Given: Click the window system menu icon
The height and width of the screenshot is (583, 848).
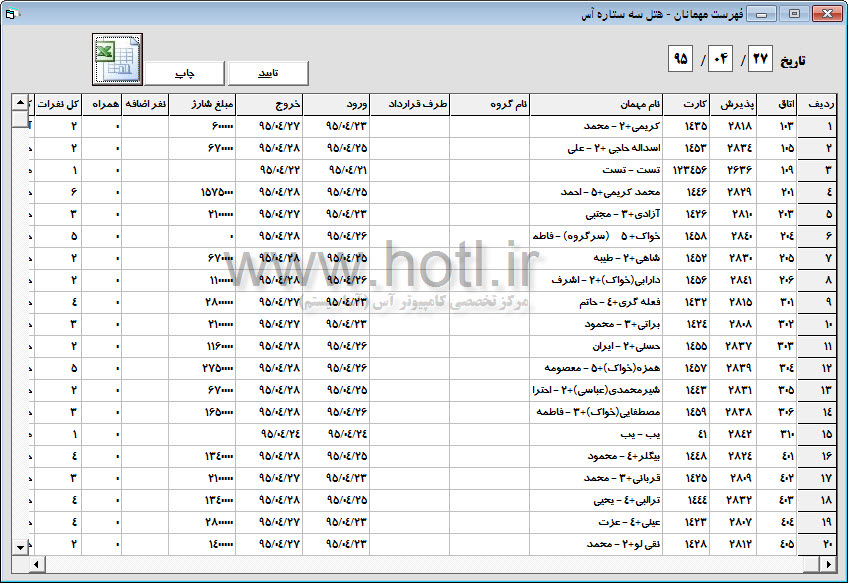Looking at the screenshot, I should 11,14.
